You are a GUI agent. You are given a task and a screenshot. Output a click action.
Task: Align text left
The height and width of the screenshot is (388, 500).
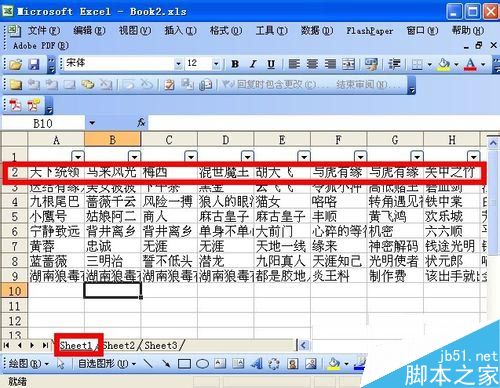coord(294,63)
